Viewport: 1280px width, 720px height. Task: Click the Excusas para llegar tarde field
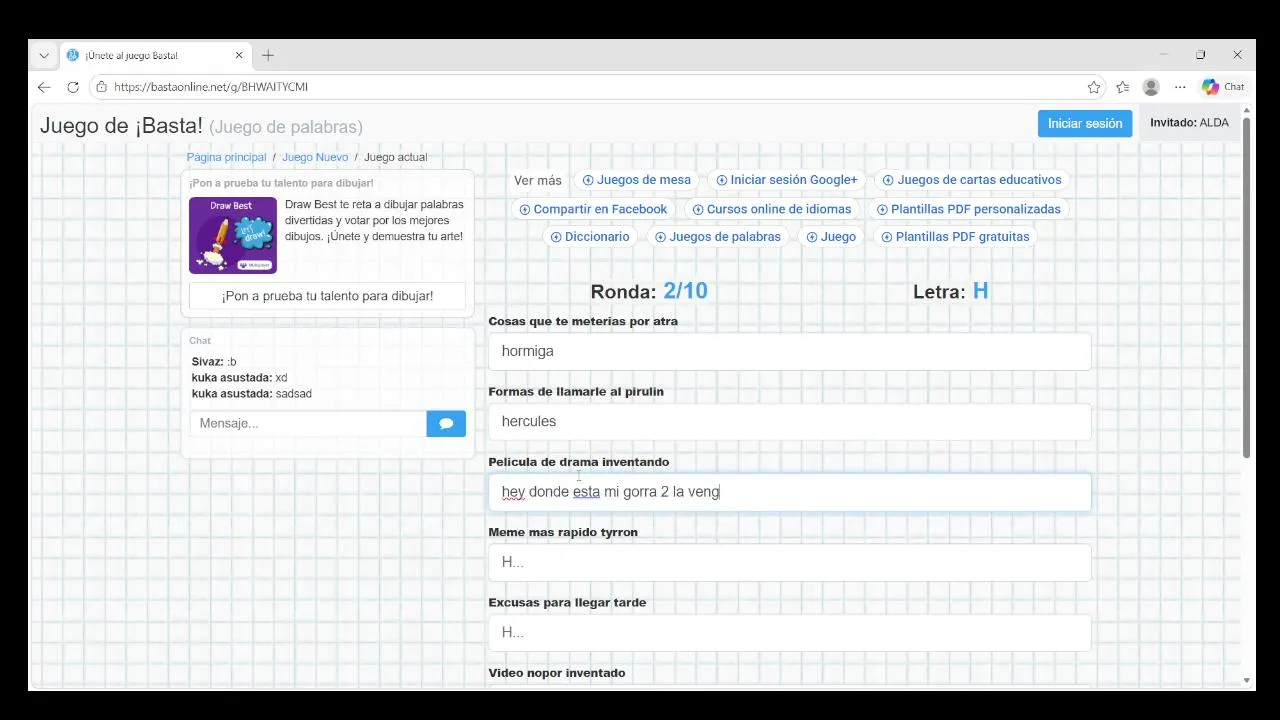tap(790, 632)
